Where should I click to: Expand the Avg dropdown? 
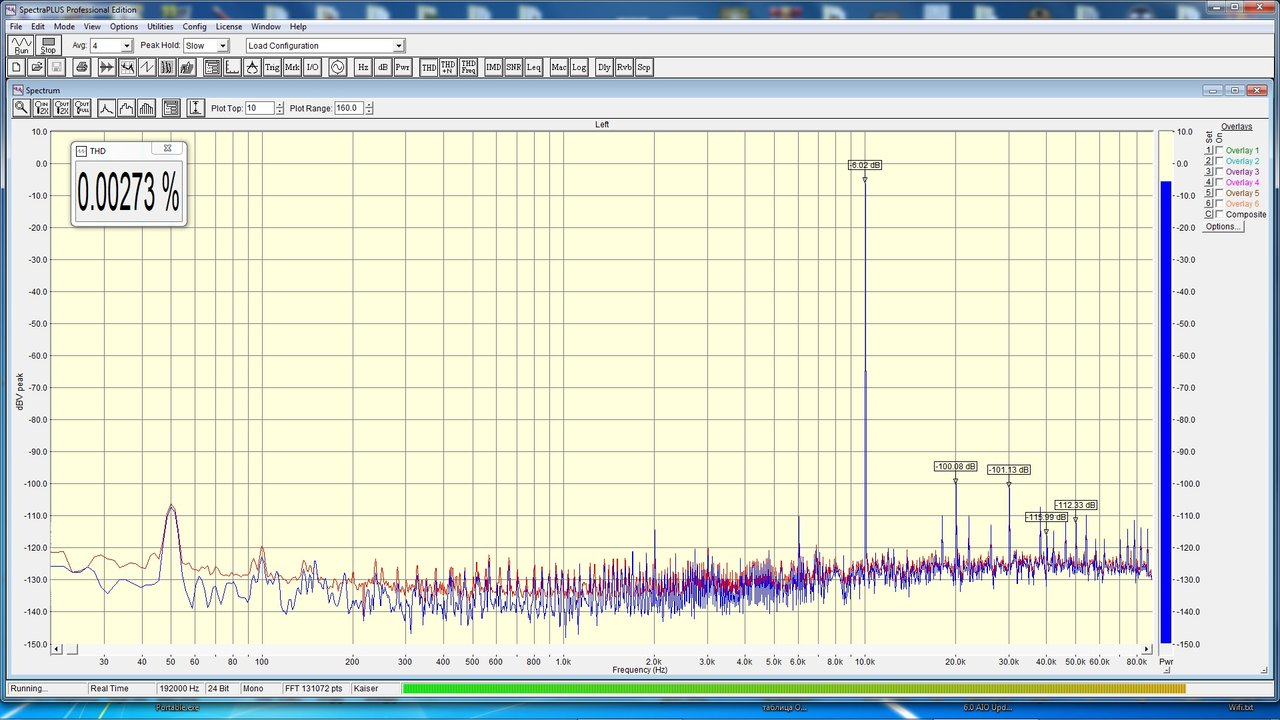tap(126, 46)
